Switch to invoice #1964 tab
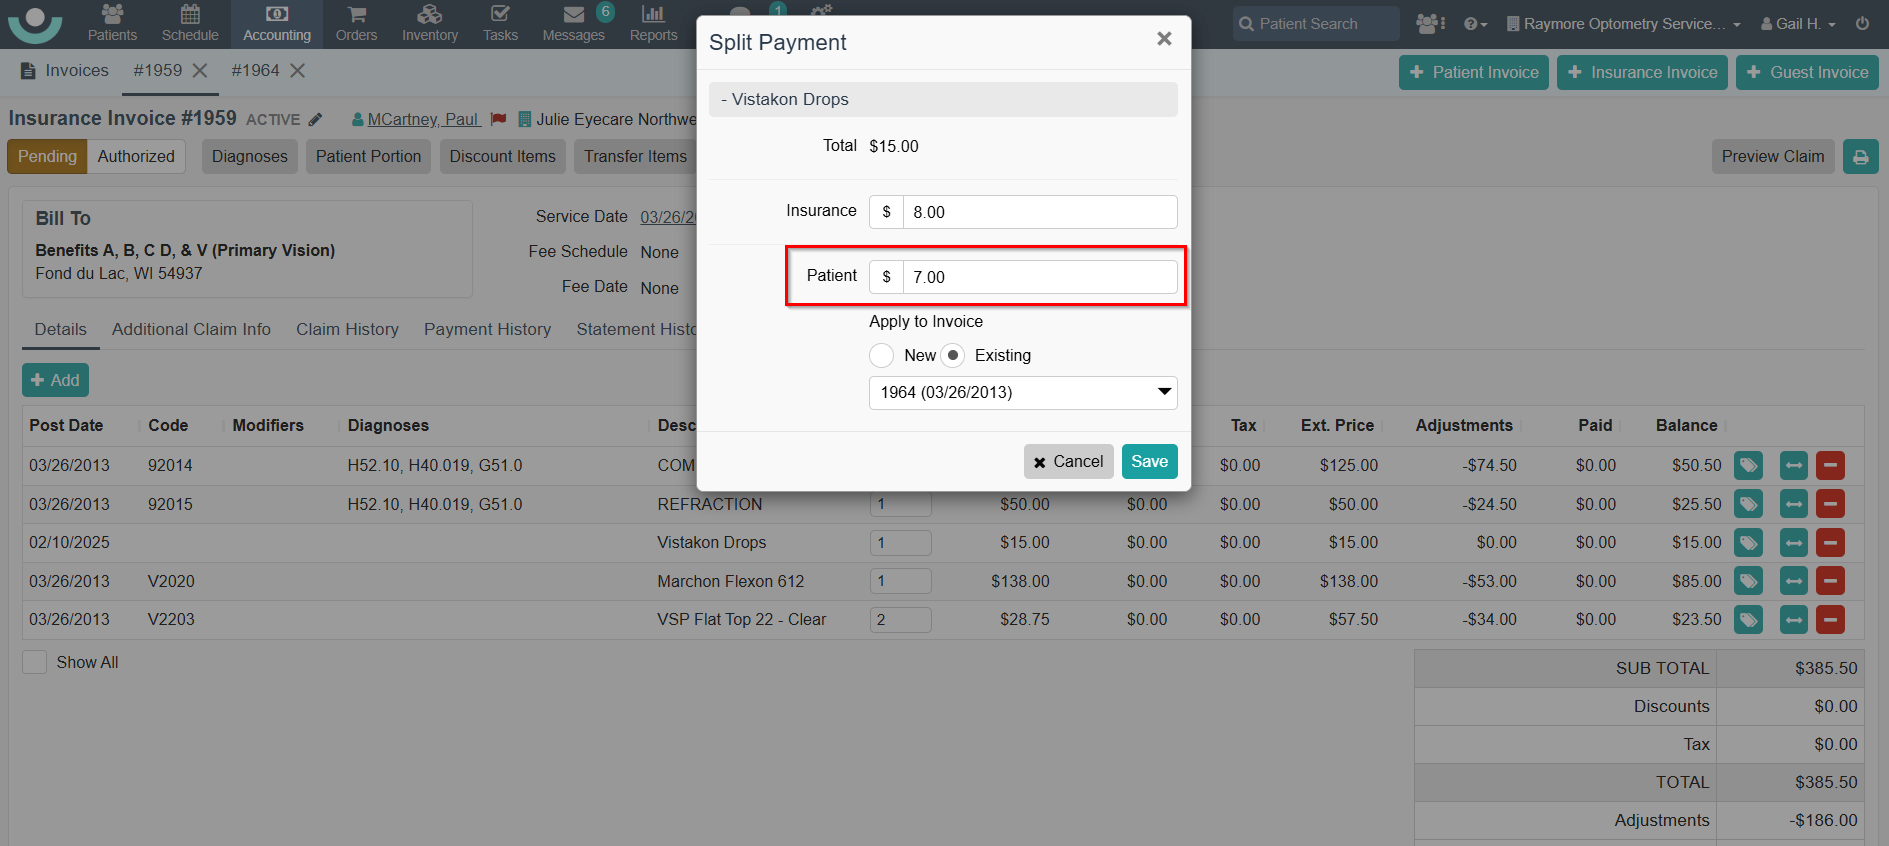 click(x=255, y=71)
